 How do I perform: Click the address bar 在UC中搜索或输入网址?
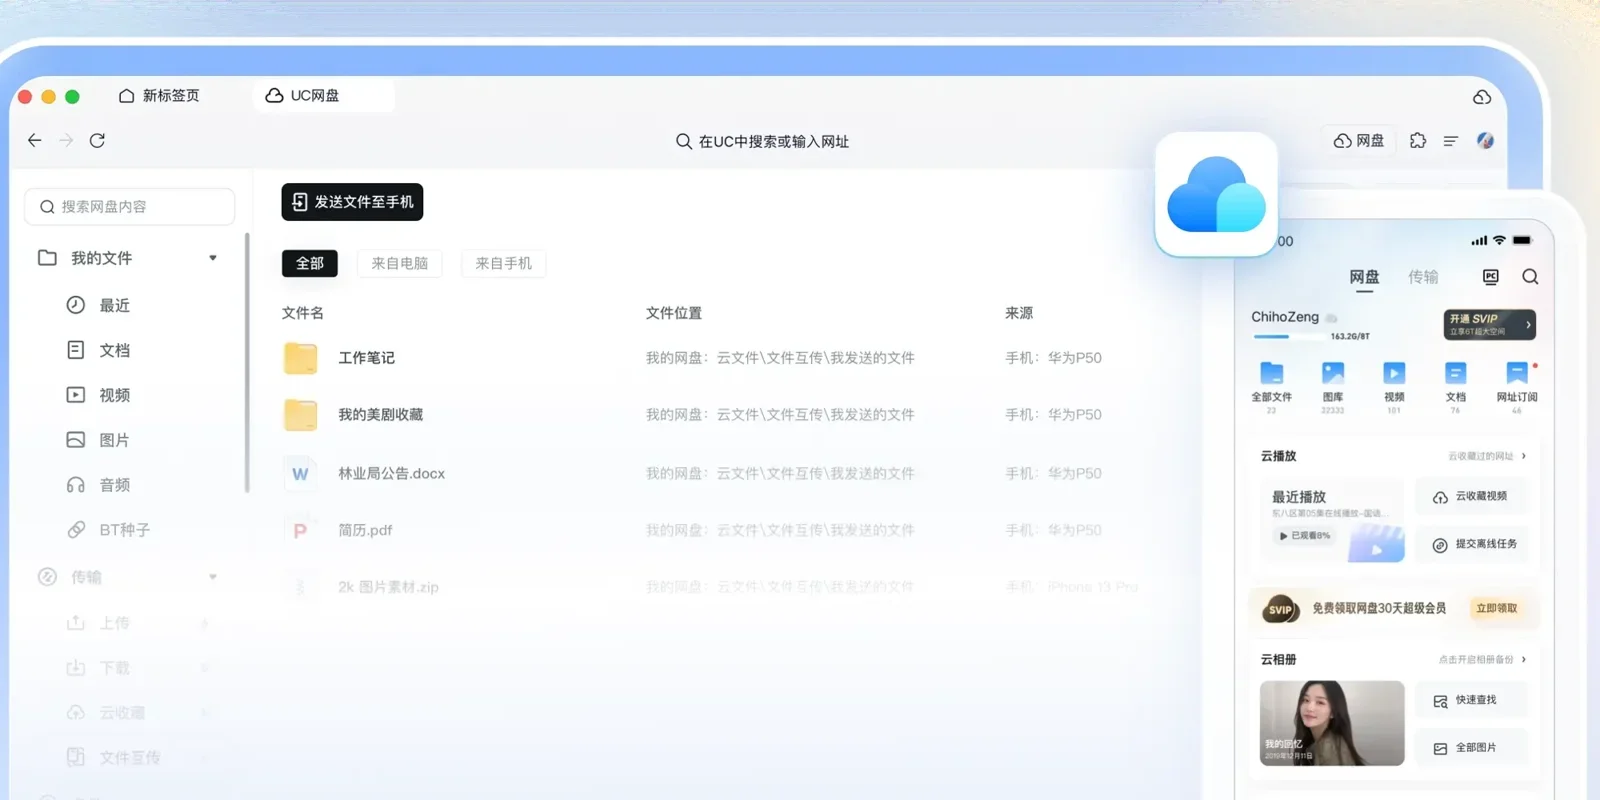tap(762, 141)
